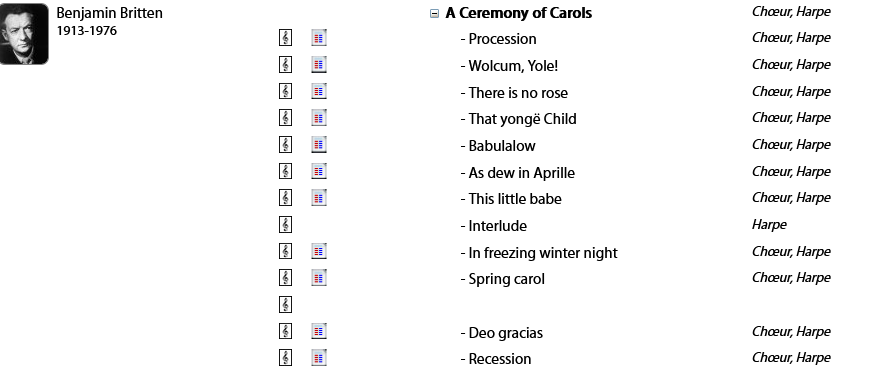The width and height of the screenshot is (880, 372).
Task: Open the sheet music icon for Procession
Action: (285, 38)
